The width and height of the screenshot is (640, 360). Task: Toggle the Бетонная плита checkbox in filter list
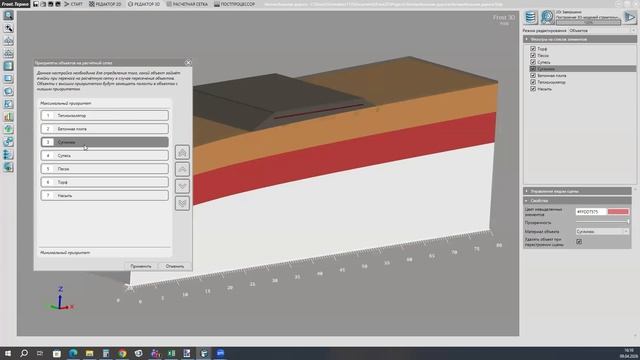533,75
